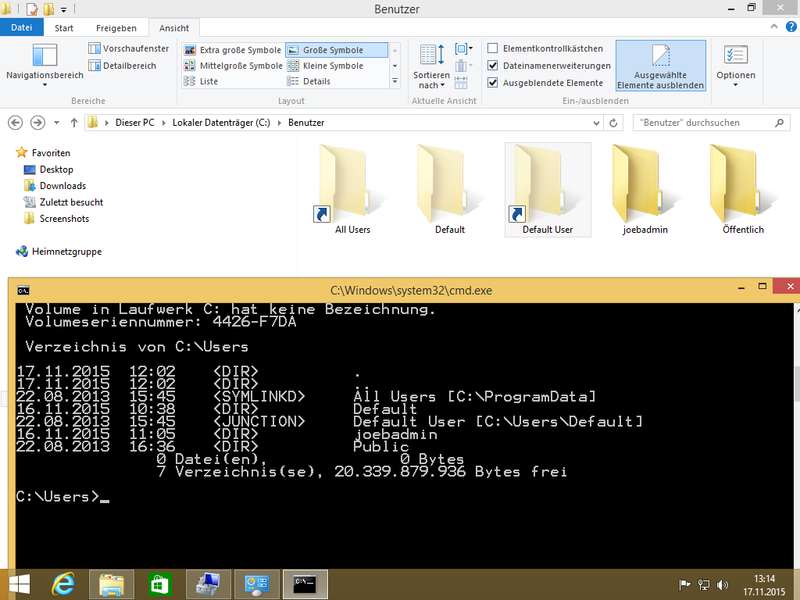Expand the Sortieren nach dropdown
800x600 pixels.
coord(432,66)
